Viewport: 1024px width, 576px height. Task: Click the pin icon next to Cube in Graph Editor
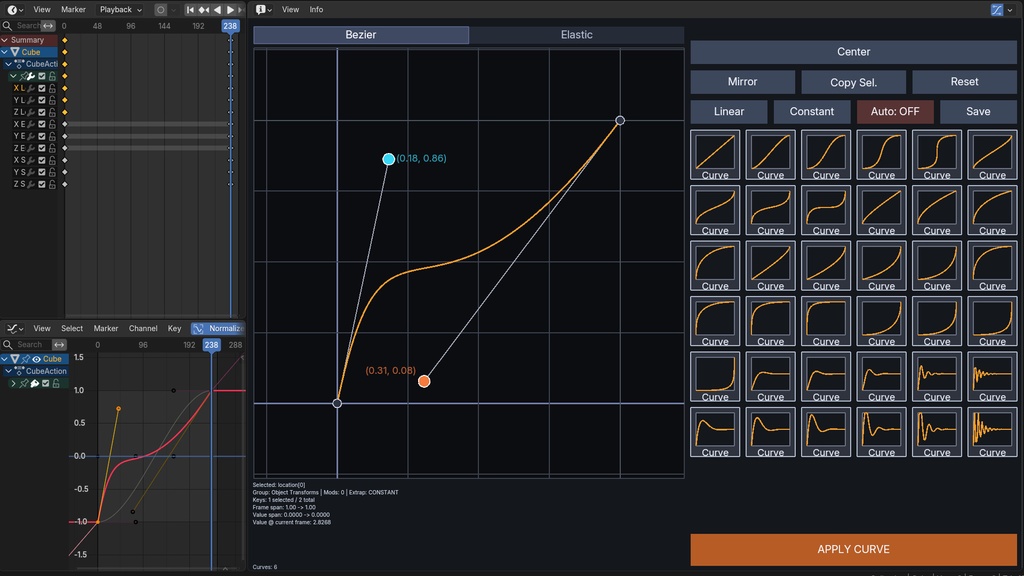pyautogui.click(x=24, y=358)
